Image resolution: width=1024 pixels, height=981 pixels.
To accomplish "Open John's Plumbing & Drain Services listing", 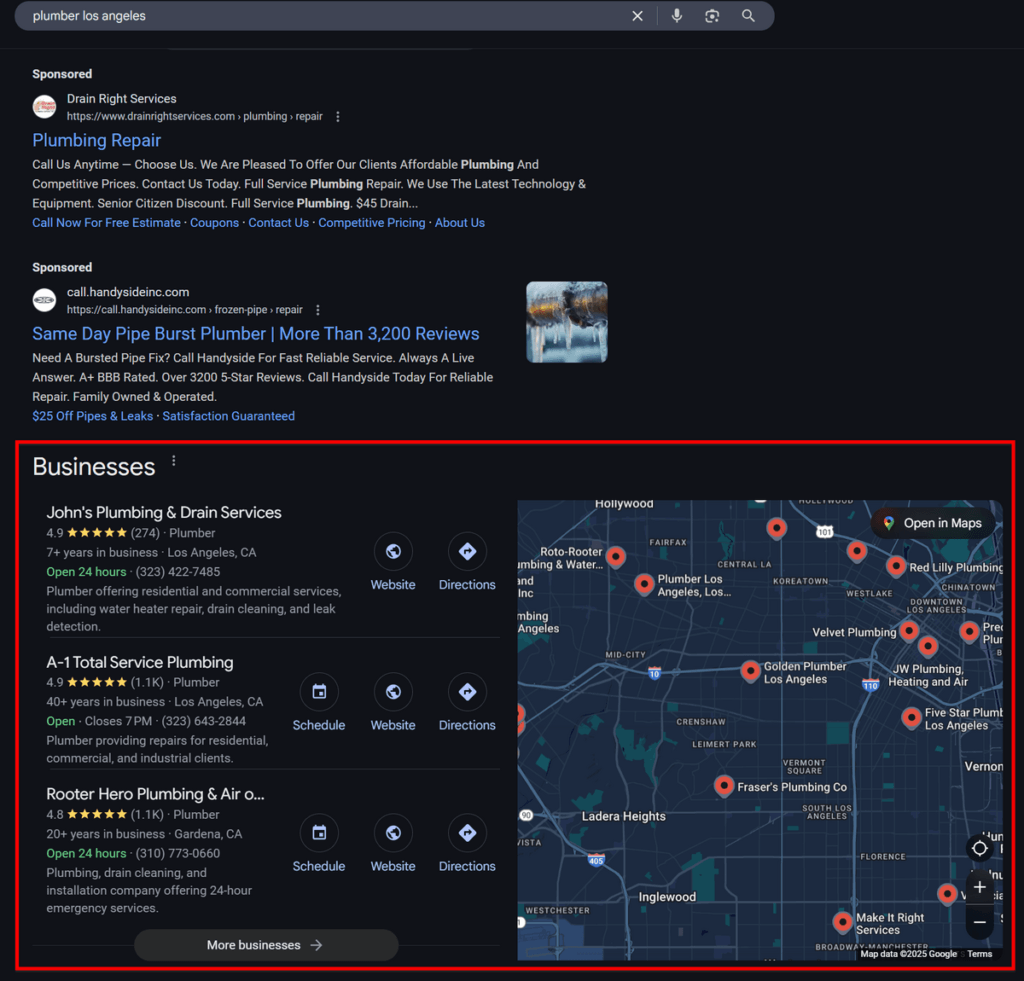I will point(164,513).
